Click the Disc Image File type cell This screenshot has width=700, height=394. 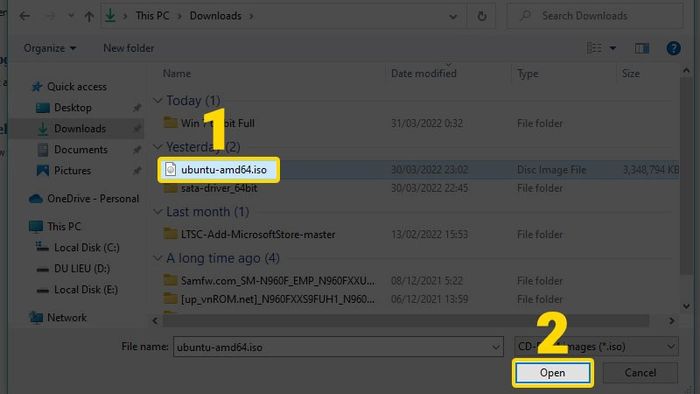tap(551, 170)
